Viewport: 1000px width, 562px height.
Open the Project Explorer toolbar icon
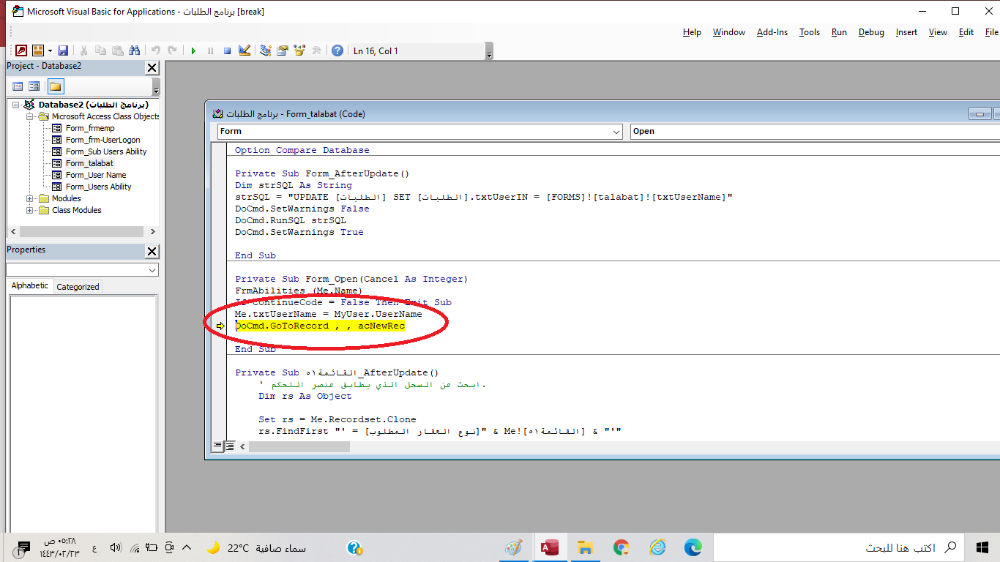tap(265, 50)
